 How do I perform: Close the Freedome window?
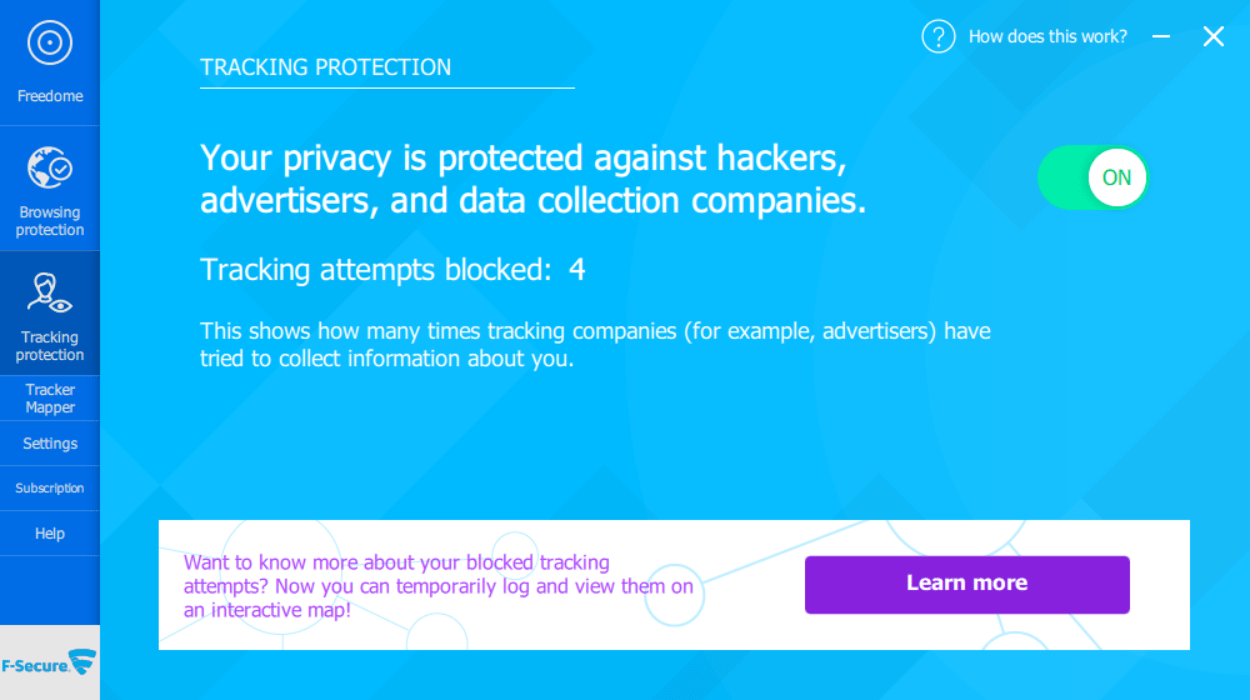point(1213,37)
